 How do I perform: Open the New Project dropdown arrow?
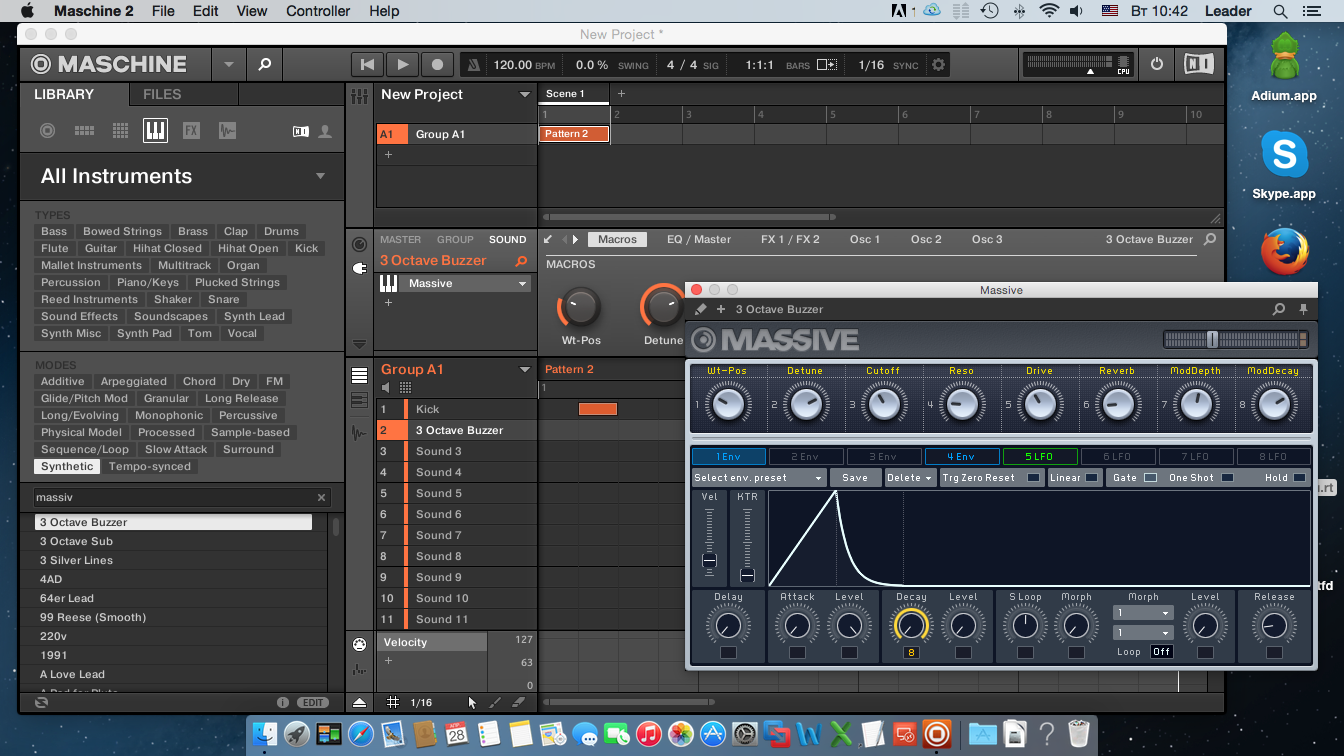(x=524, y=95)
